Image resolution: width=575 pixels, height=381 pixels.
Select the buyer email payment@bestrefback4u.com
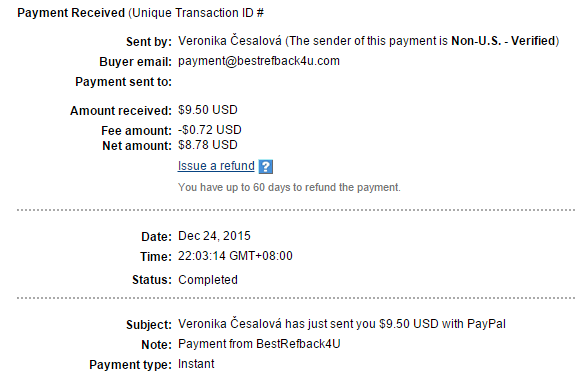pos(259,61)
